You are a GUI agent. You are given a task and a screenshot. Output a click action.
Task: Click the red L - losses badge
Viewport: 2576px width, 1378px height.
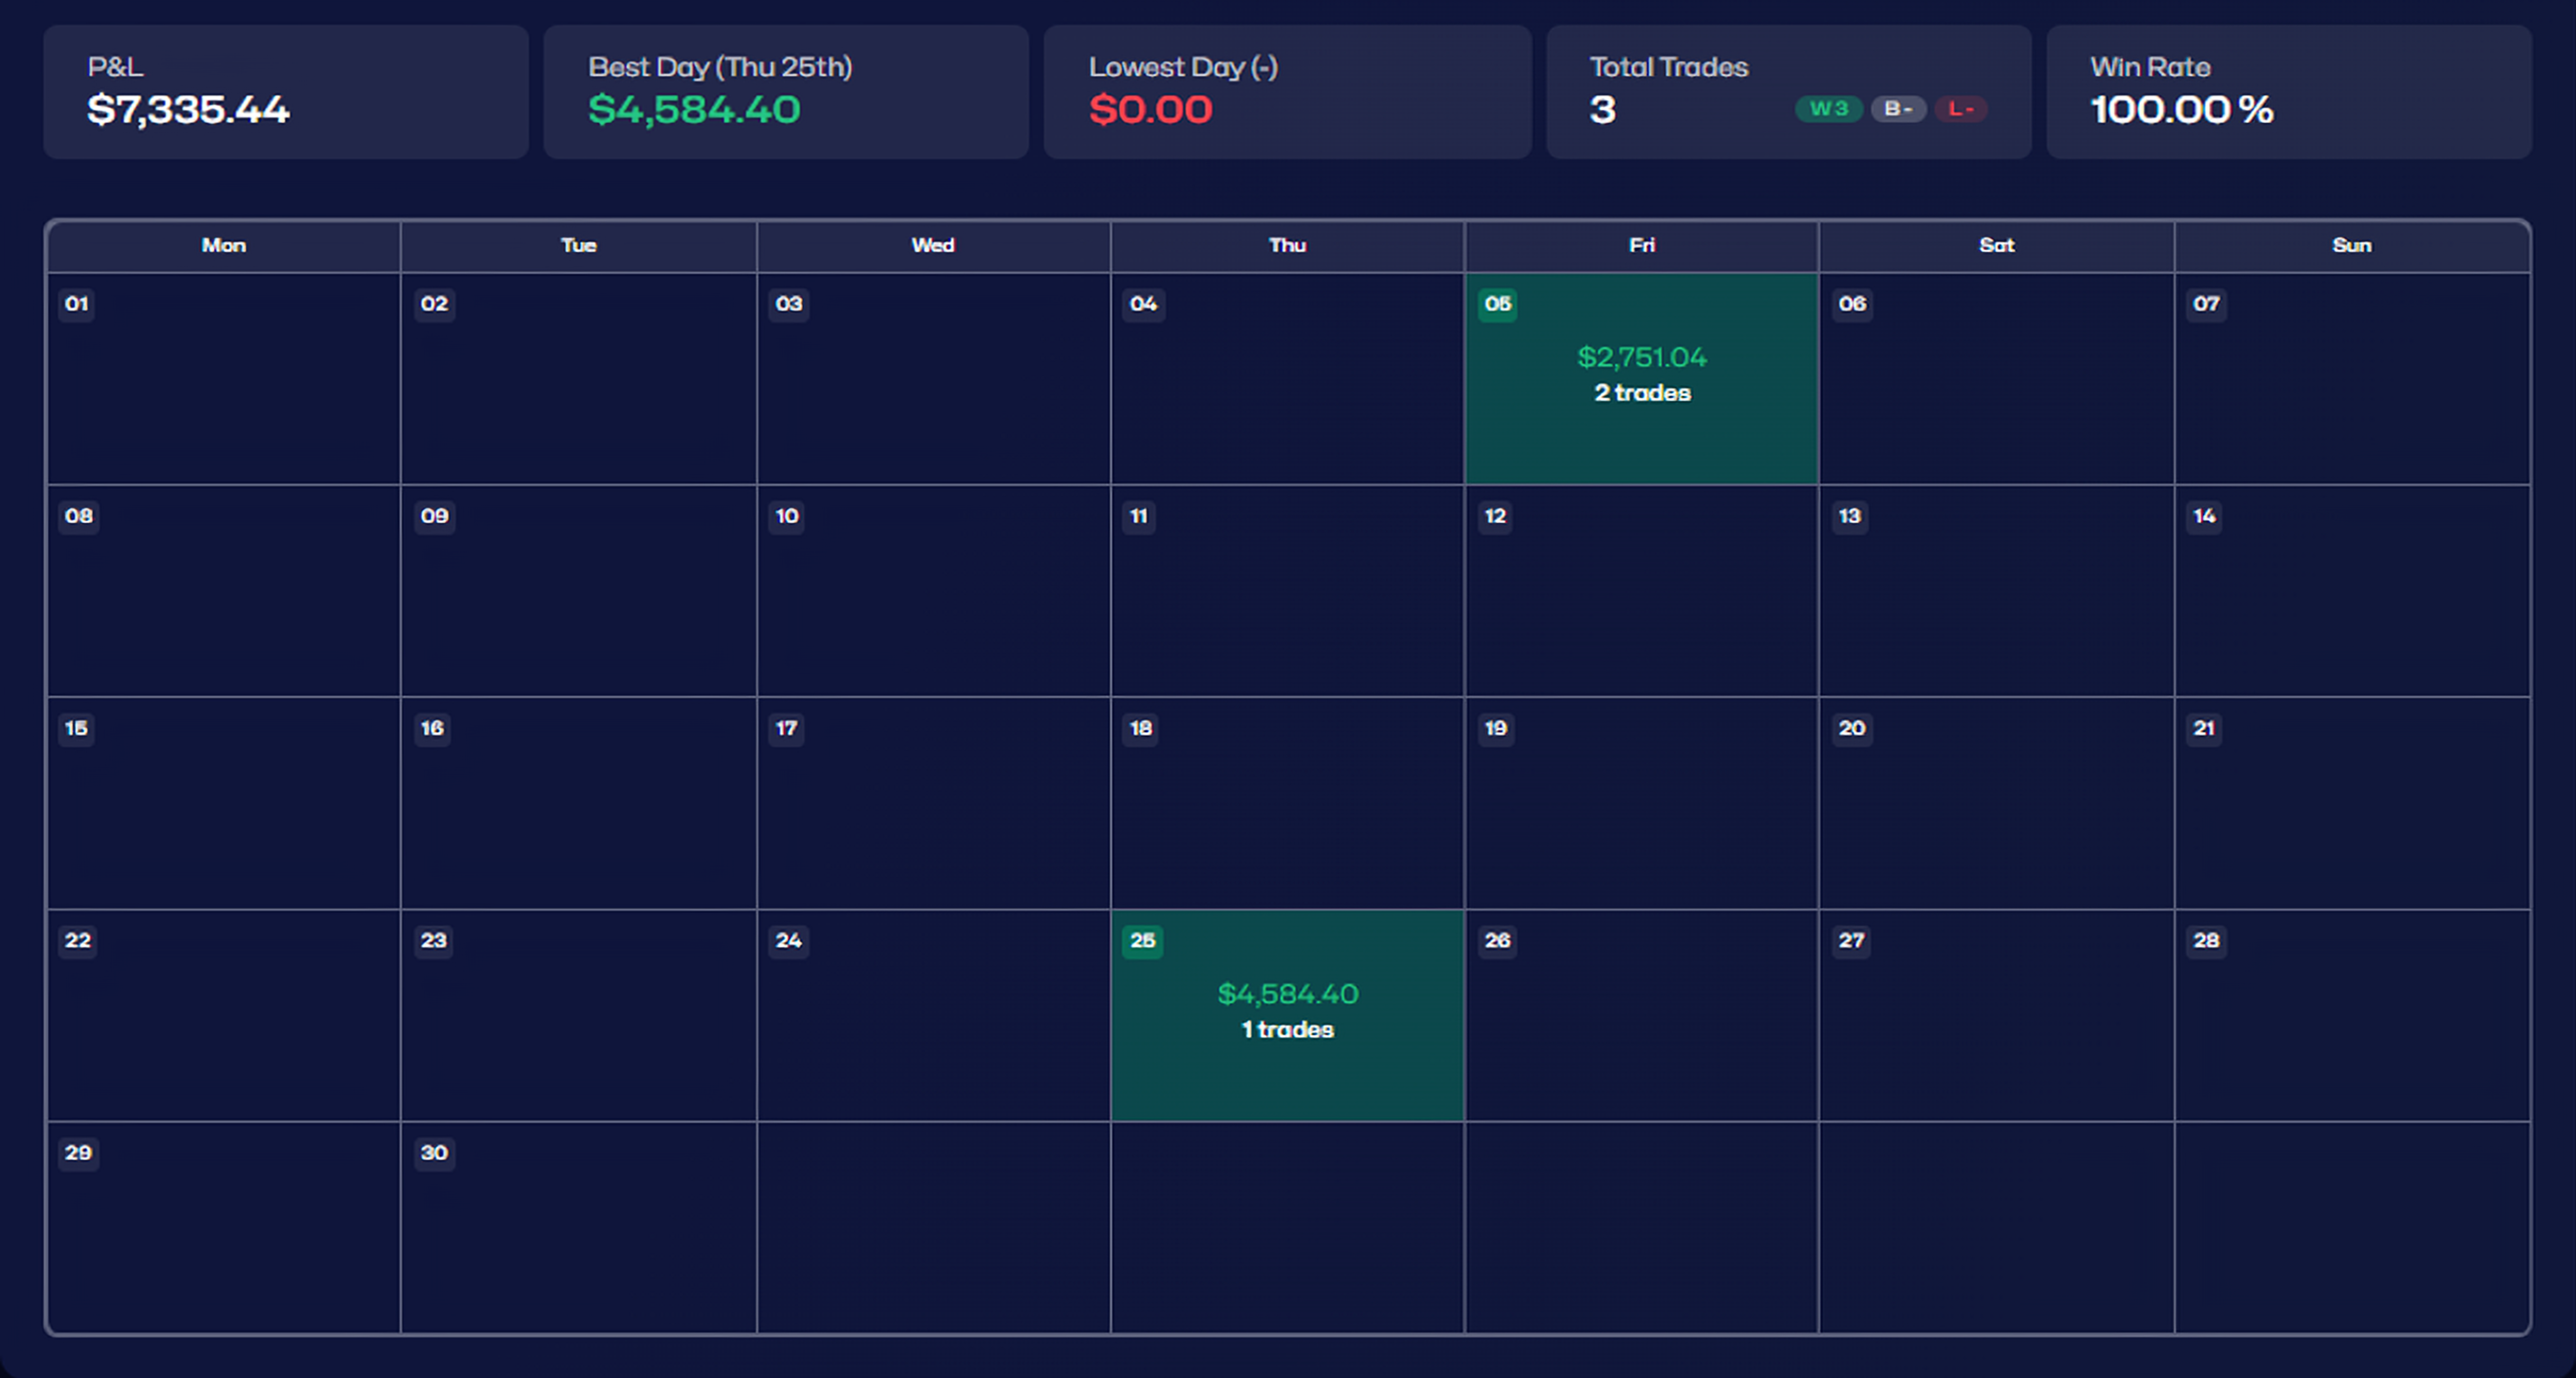[1960, 109]
